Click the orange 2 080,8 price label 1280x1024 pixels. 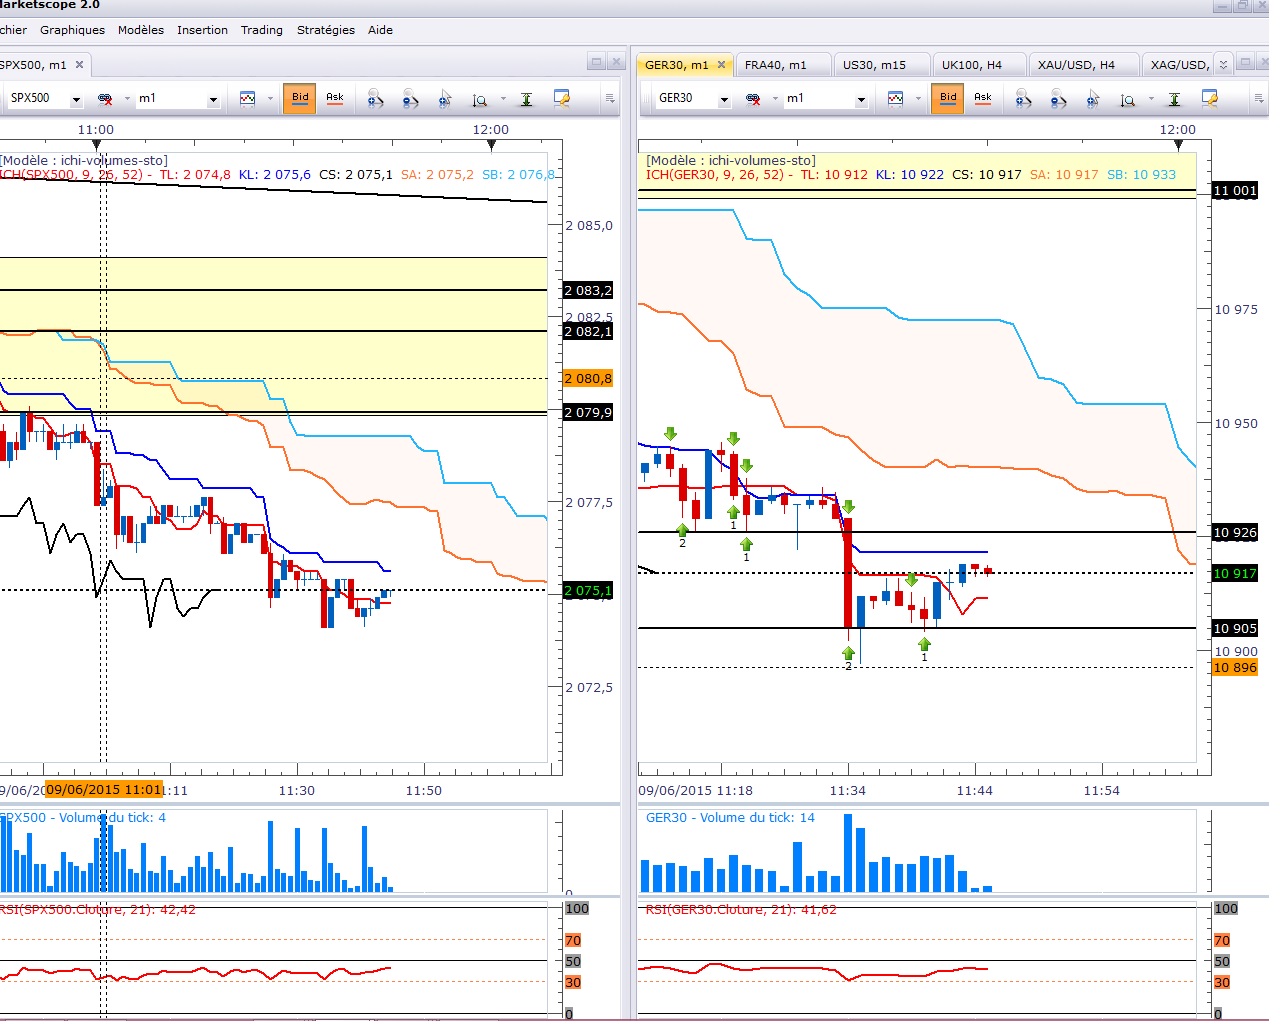(x=588, y=379)
